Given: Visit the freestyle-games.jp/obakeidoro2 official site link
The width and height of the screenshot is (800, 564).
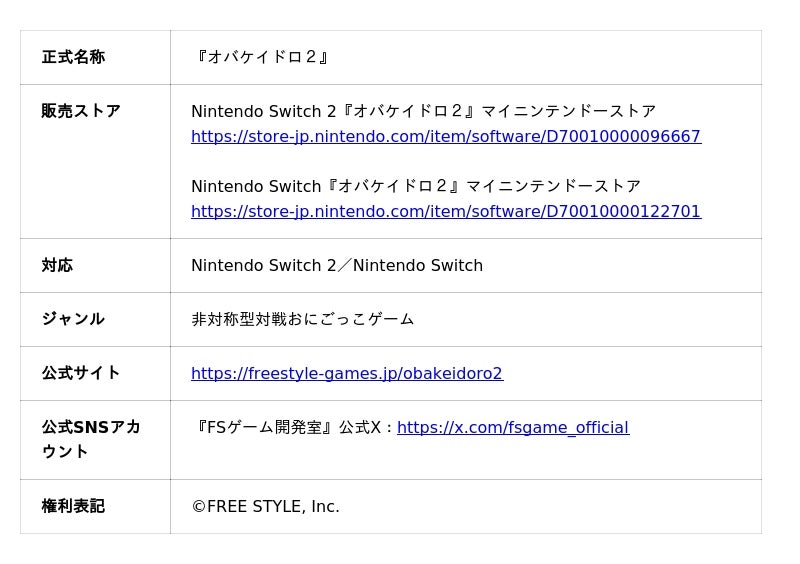Looking at the screenshot, I should [347, 373].
